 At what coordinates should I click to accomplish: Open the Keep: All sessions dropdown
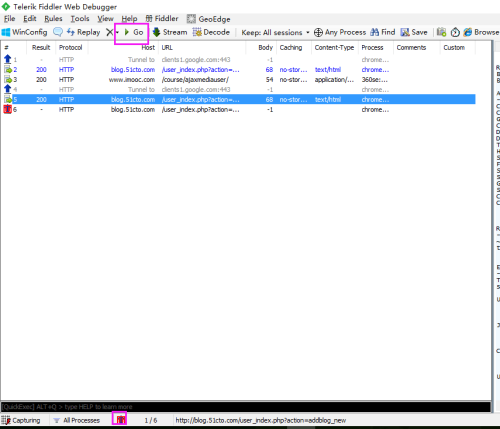[275, 32]
